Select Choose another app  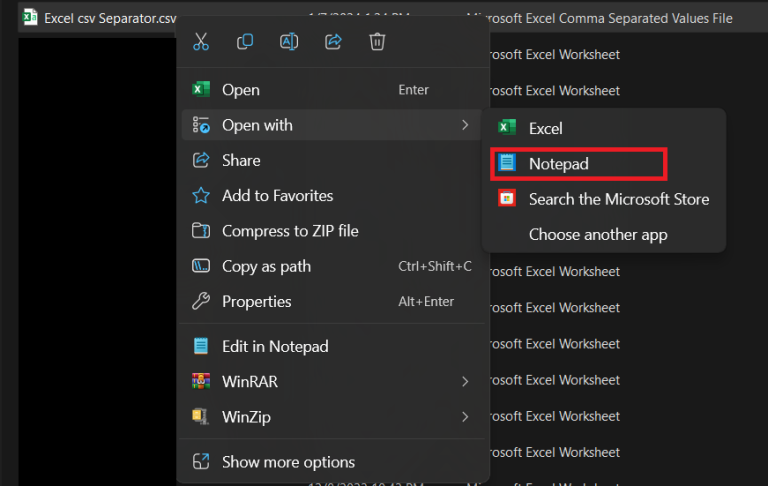click(597, 235)
